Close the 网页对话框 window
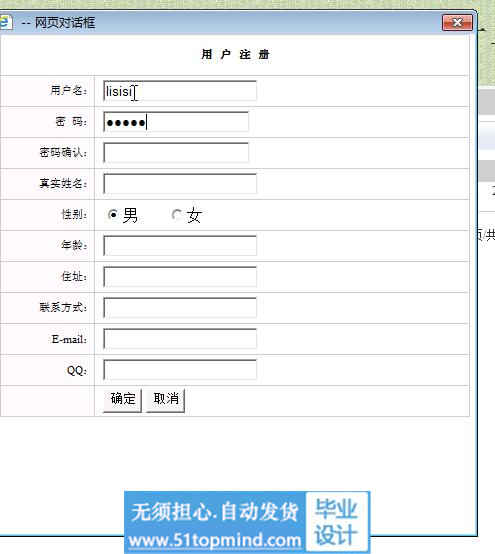 (x=457, y=23)
